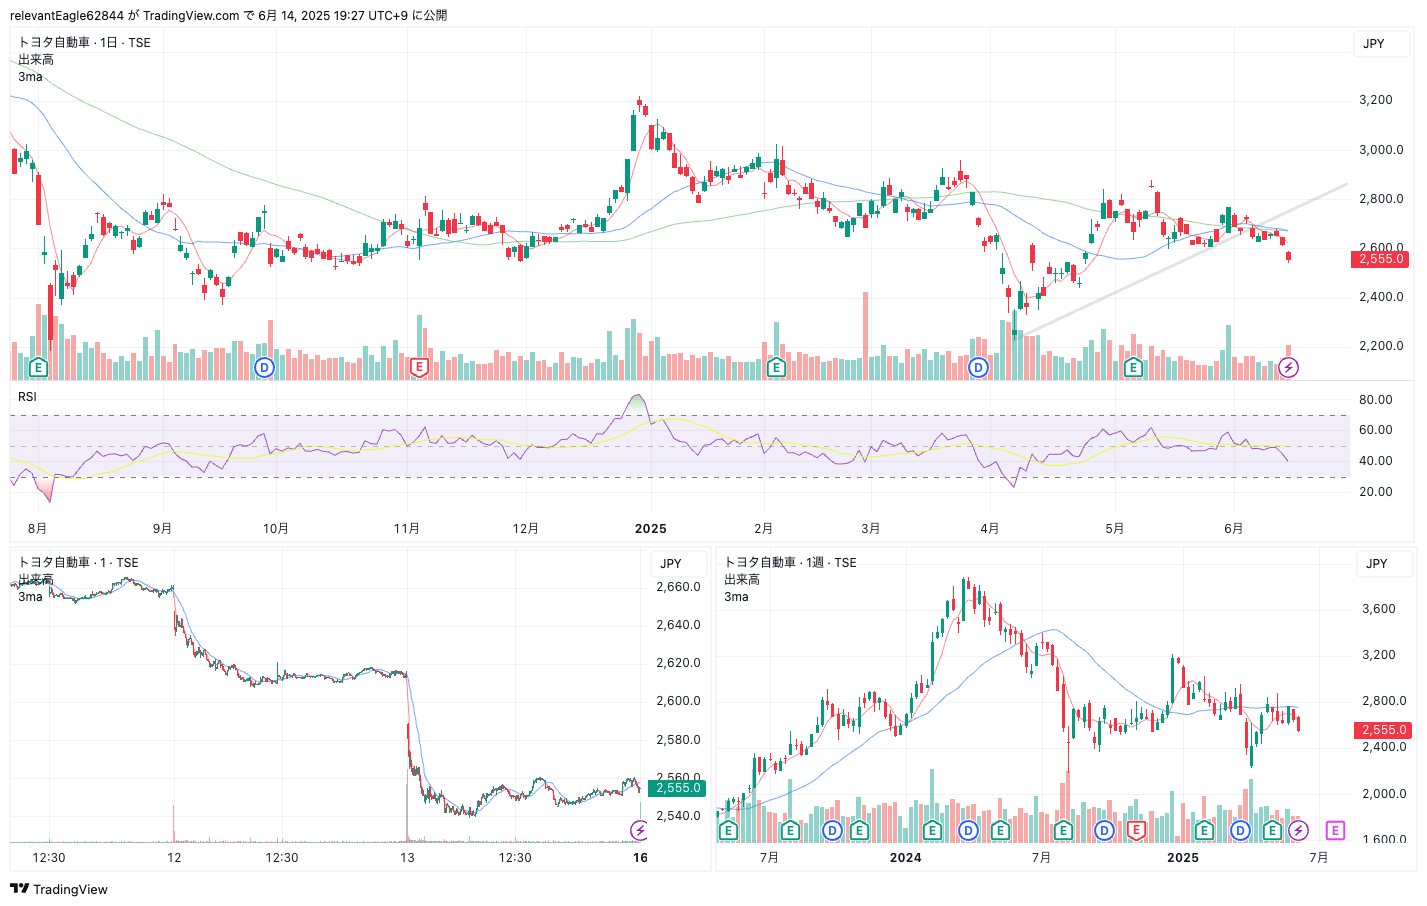Viewport: 1427px width, 906px height.
Task: Click the purple lightning marker on the weekly chart
Action: pos(1298,830)
